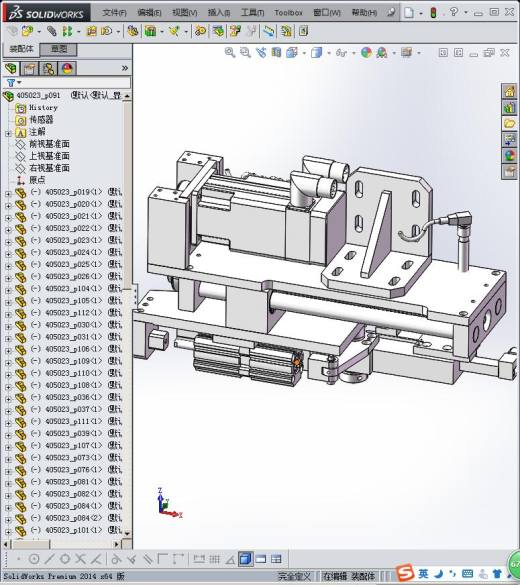Image resolution: width=520 pixels, height=585 pixels.
Task: Open the Assembly Features tool
Action: [150, 31]
